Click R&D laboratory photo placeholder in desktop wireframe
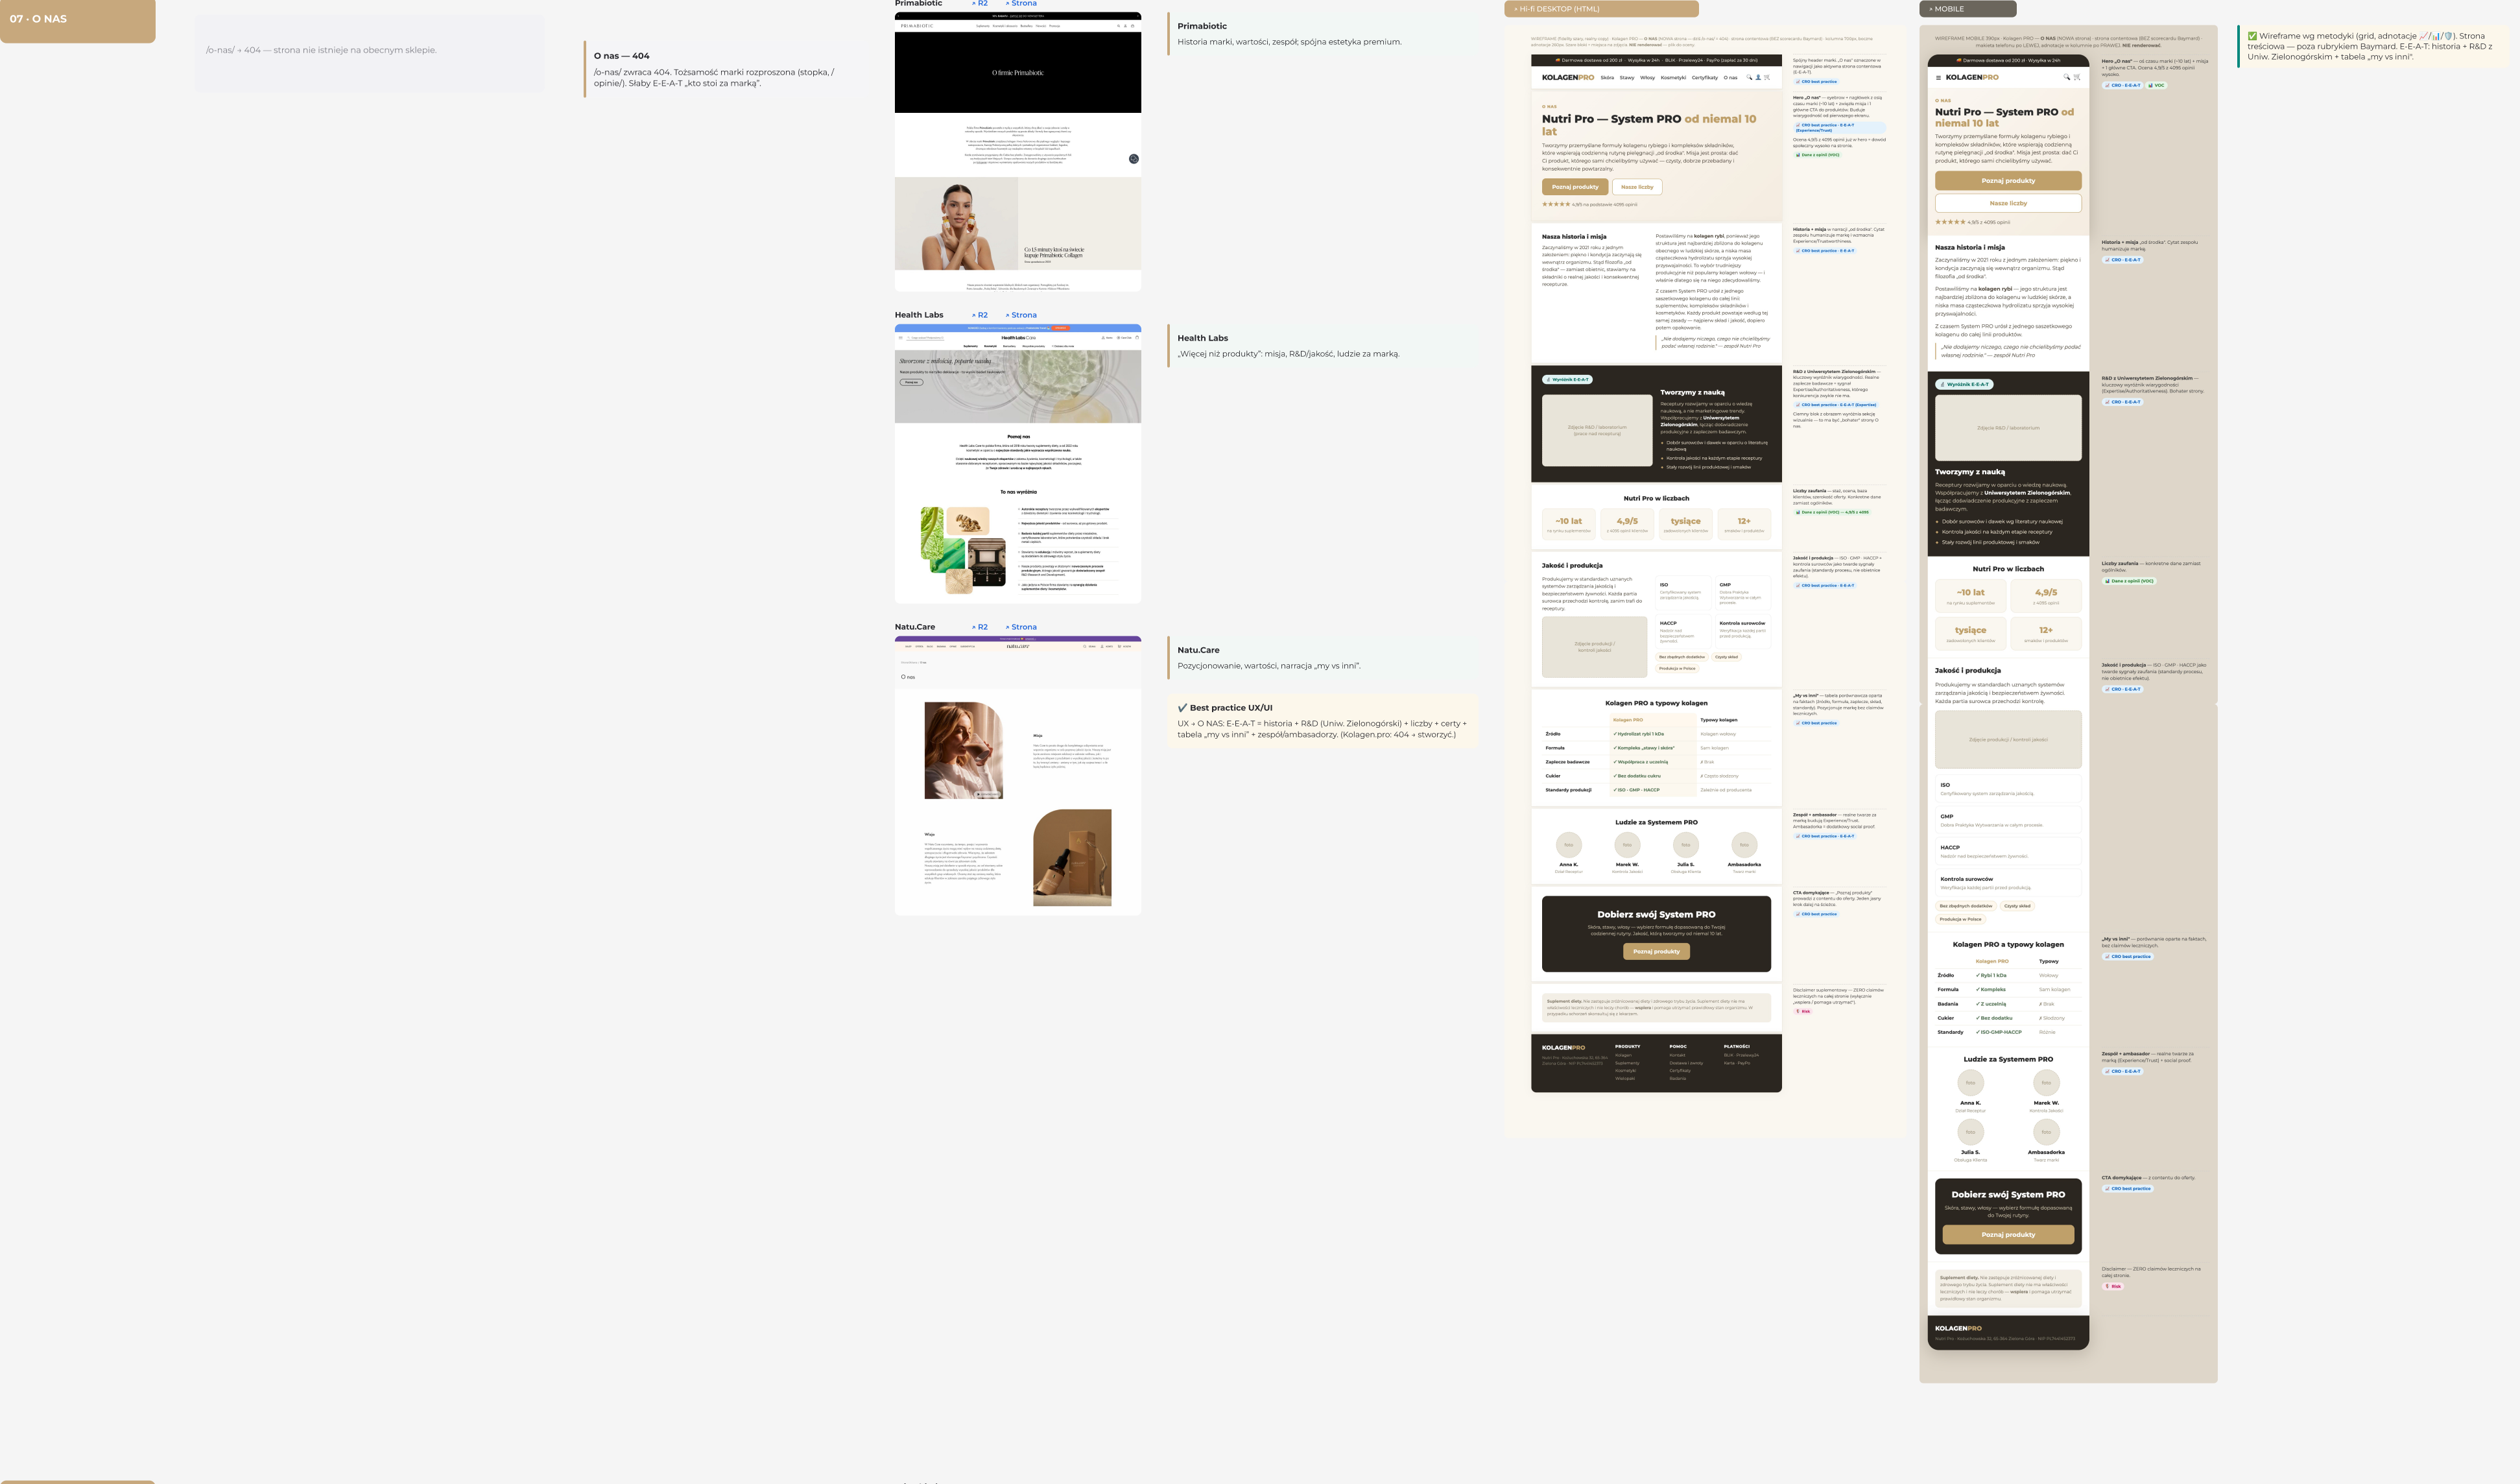Viewport: 2520px width, 1484px height. coord(1597,431)
